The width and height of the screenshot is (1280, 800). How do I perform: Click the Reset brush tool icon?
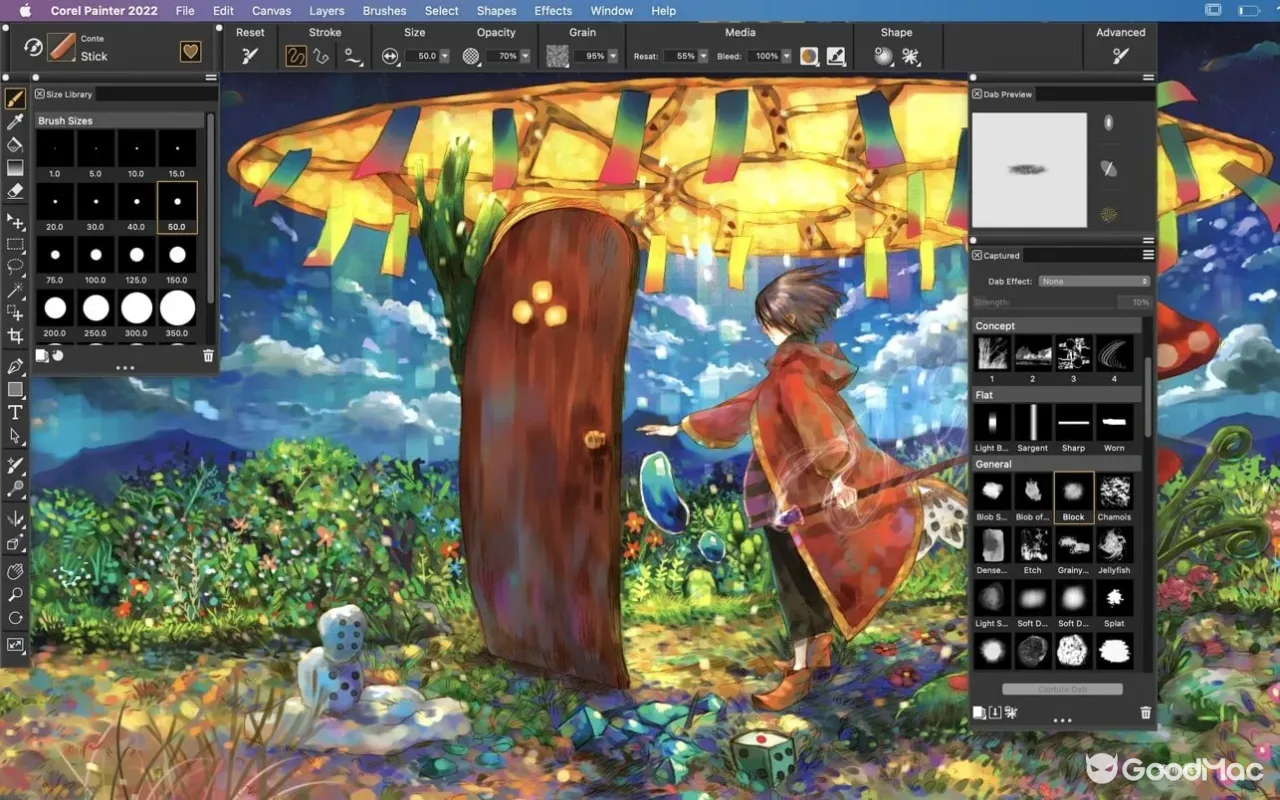pos(250,56)
